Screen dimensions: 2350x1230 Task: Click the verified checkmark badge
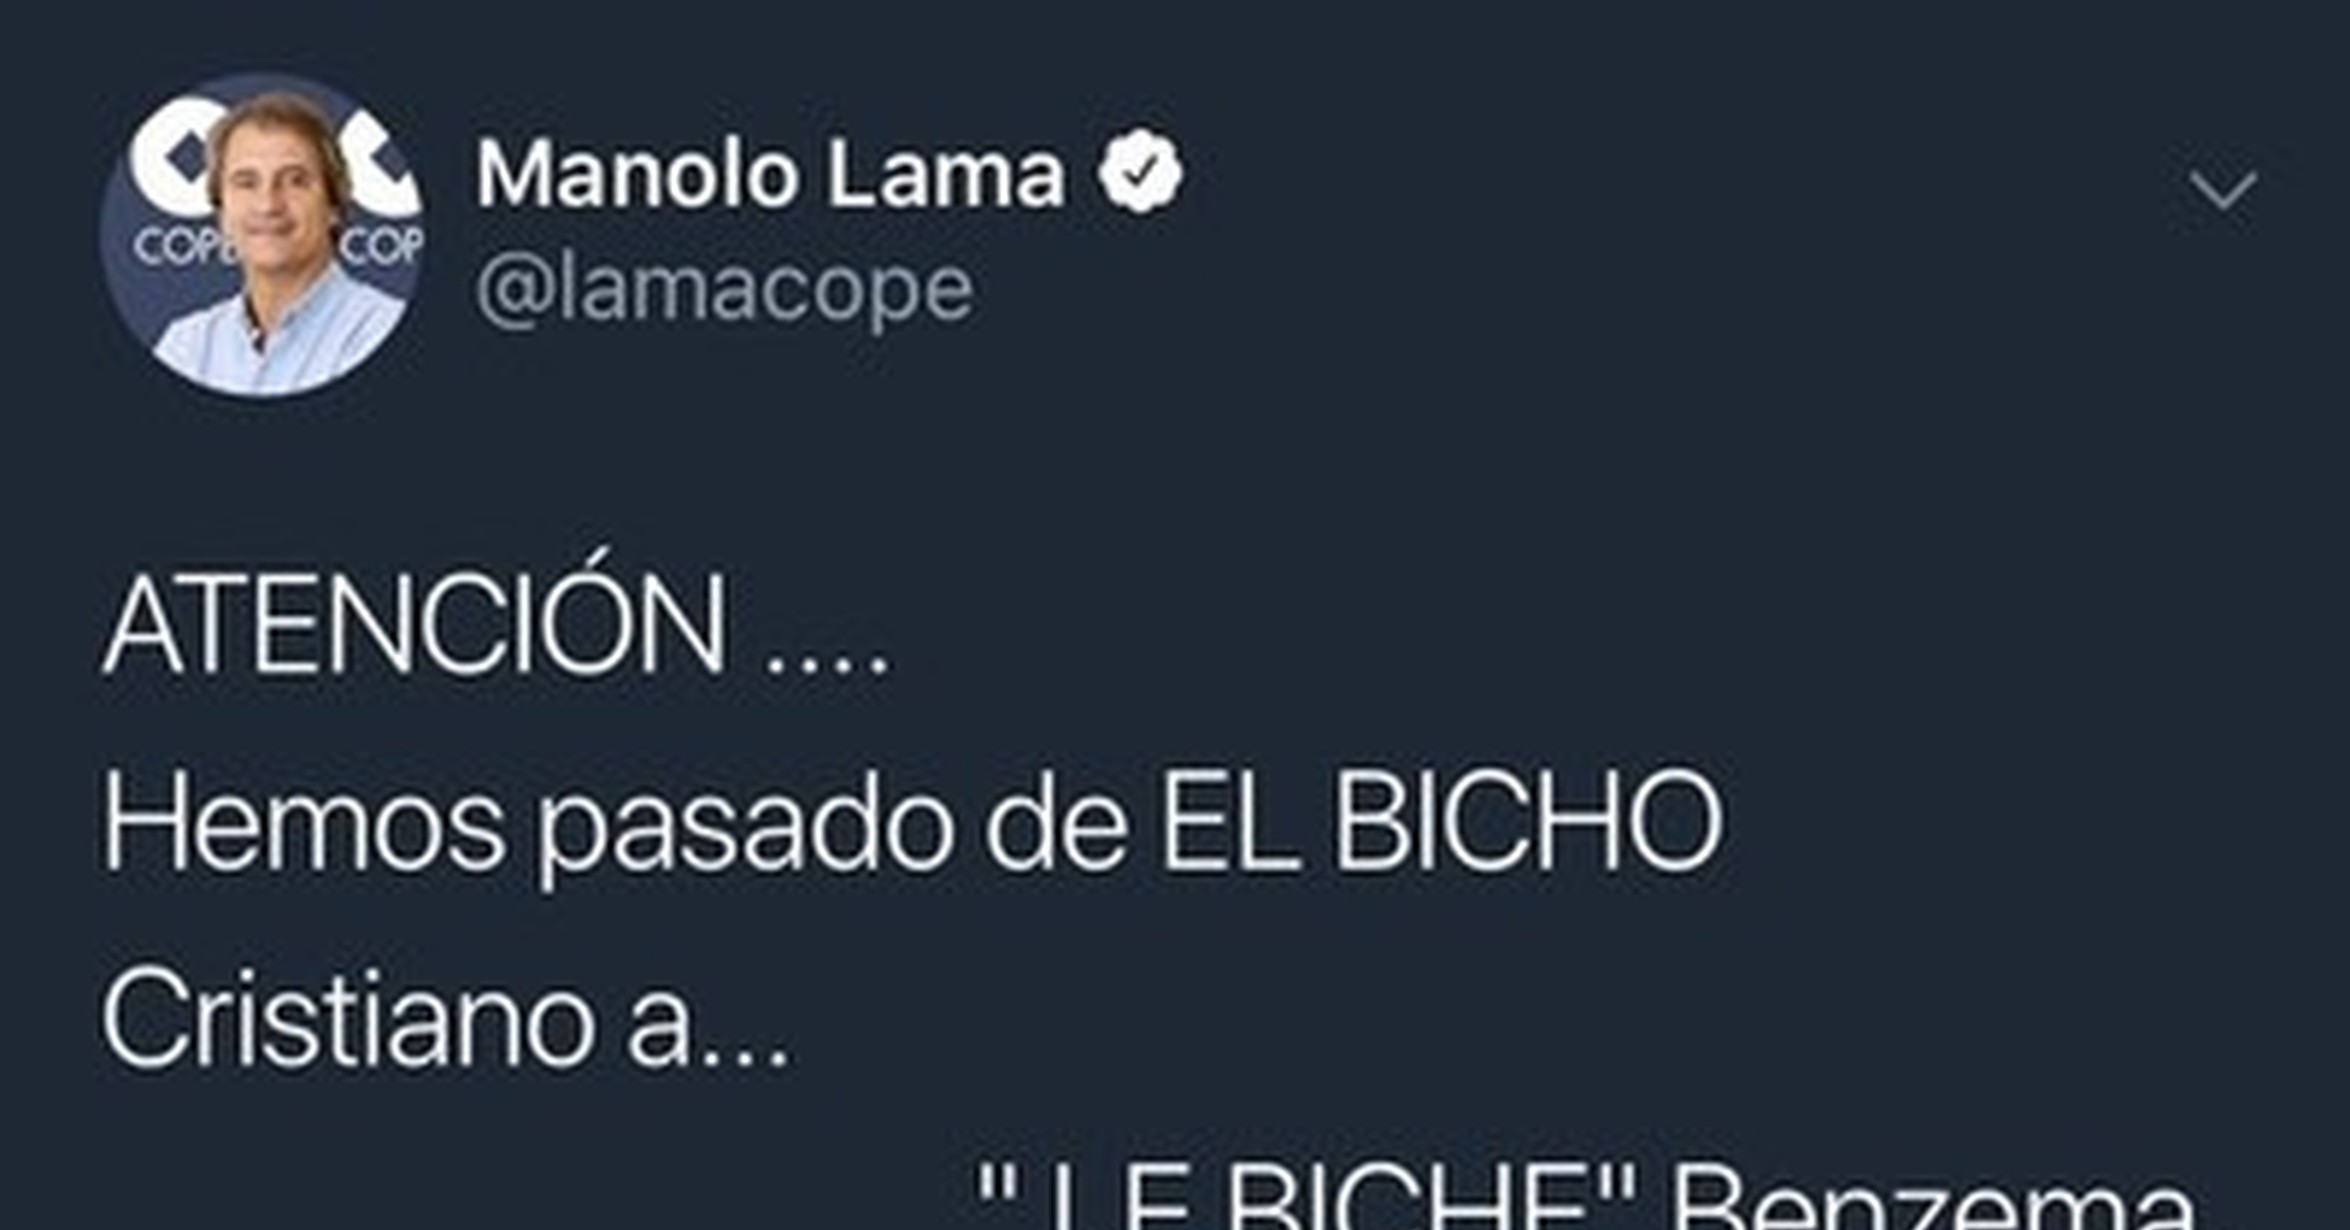pos(1140,172)
